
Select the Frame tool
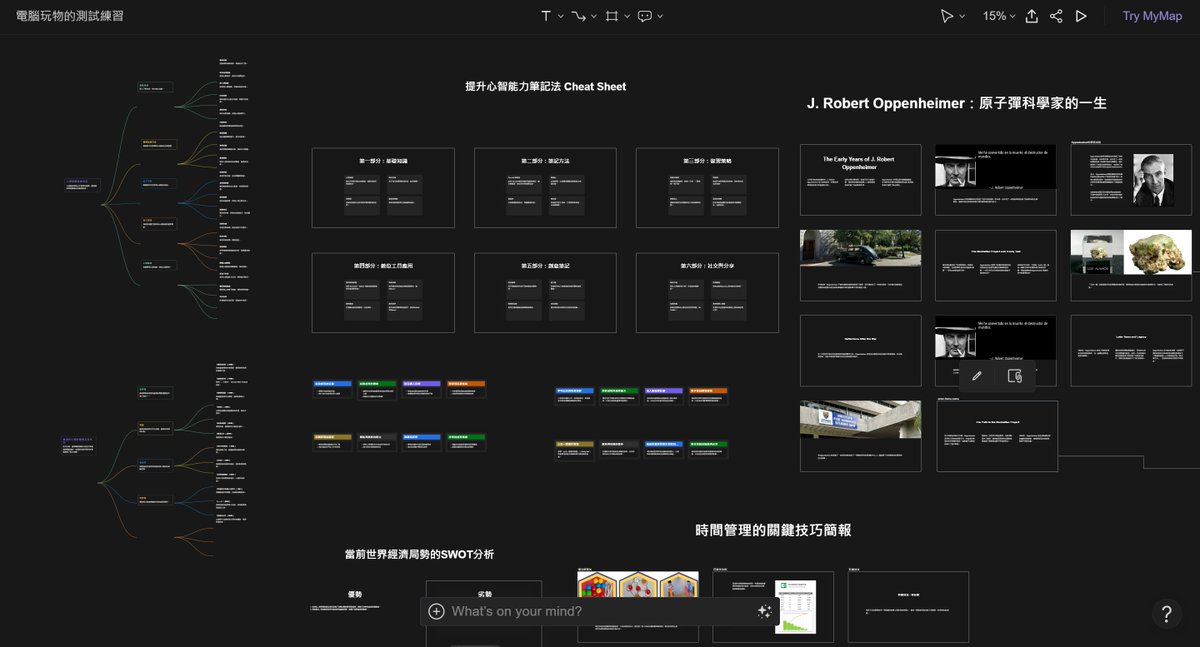(612, 16)
